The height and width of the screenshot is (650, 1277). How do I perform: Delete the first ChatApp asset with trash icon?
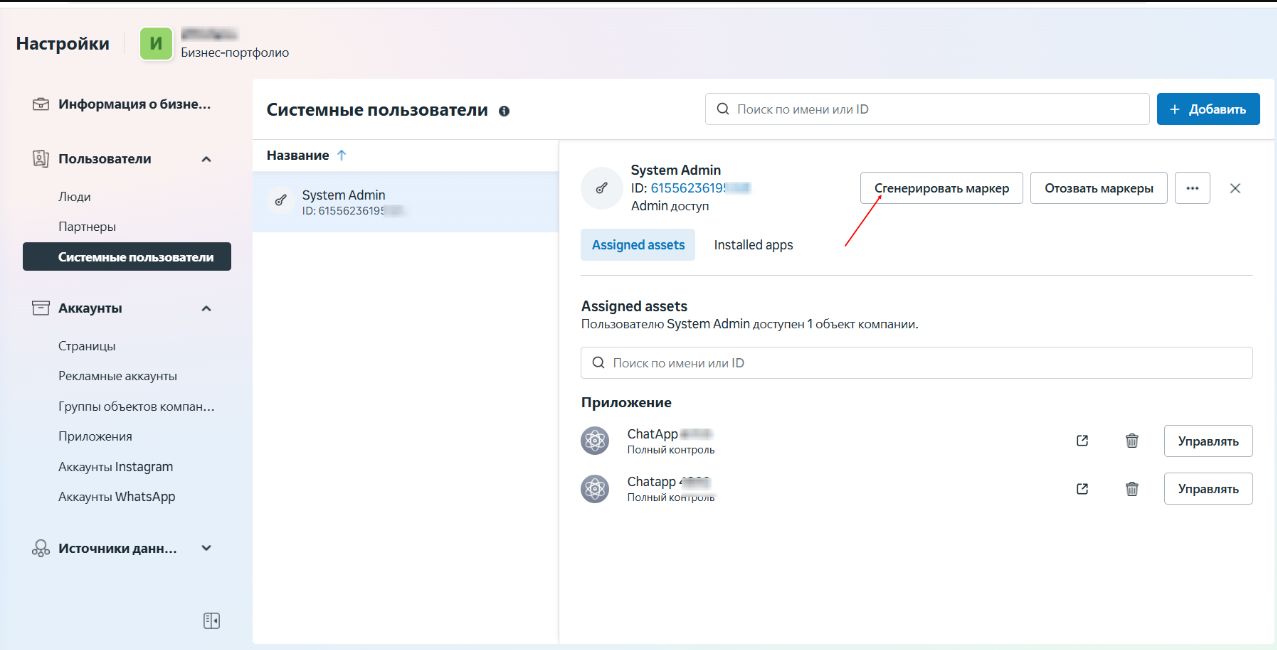(x=1132, y=441)
